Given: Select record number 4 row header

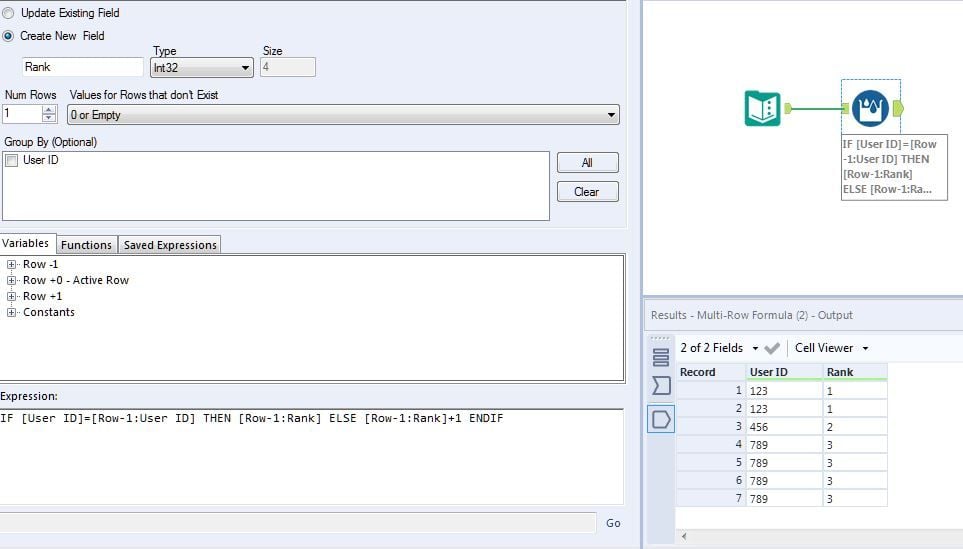Looking at the screenshot, I should pyautogui.click(x=711, y=445).
